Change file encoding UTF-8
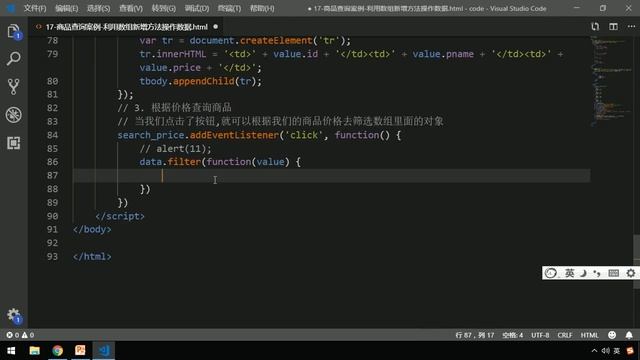Screen dimensions: 640x360 click(x=540, y=335)
